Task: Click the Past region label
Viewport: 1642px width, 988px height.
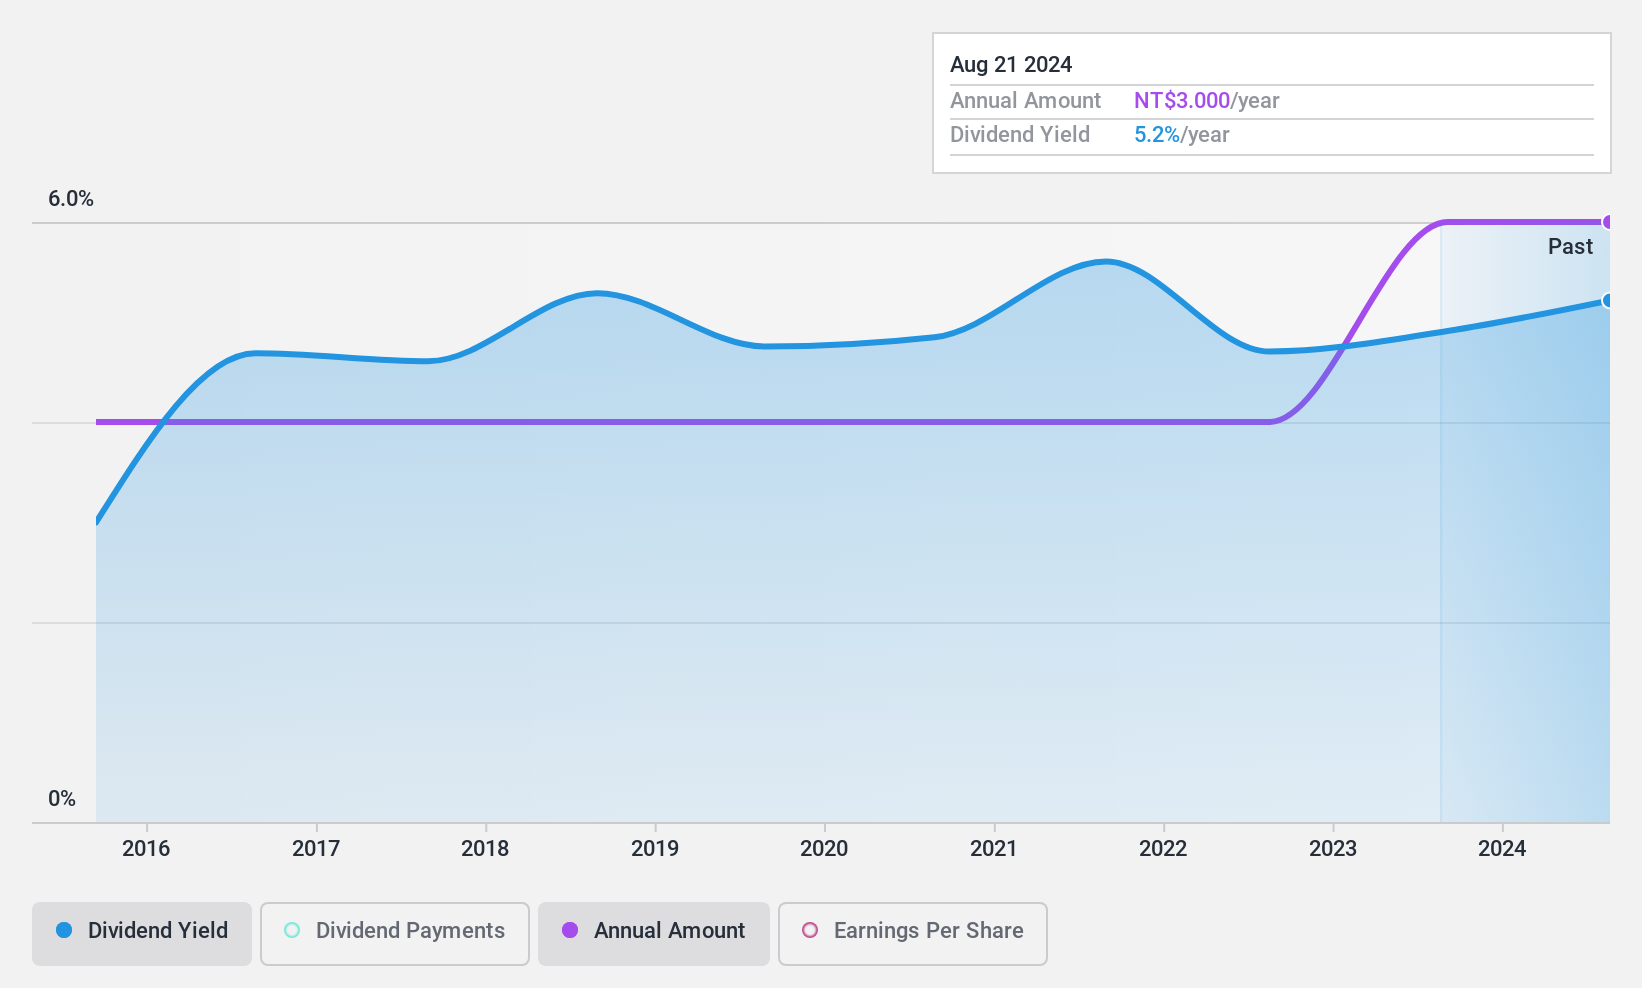Action: pyautogui.click(x=1570, y=246)
